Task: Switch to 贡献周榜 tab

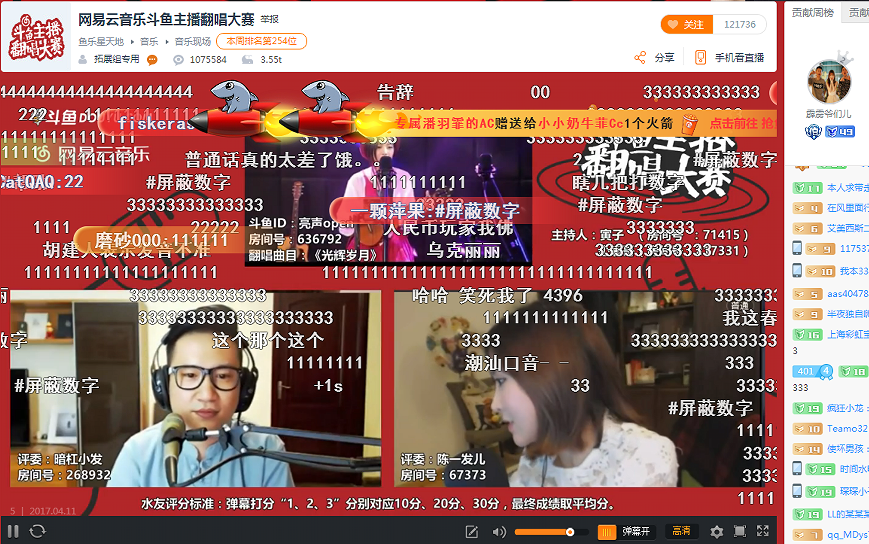Action: (812, 12)
